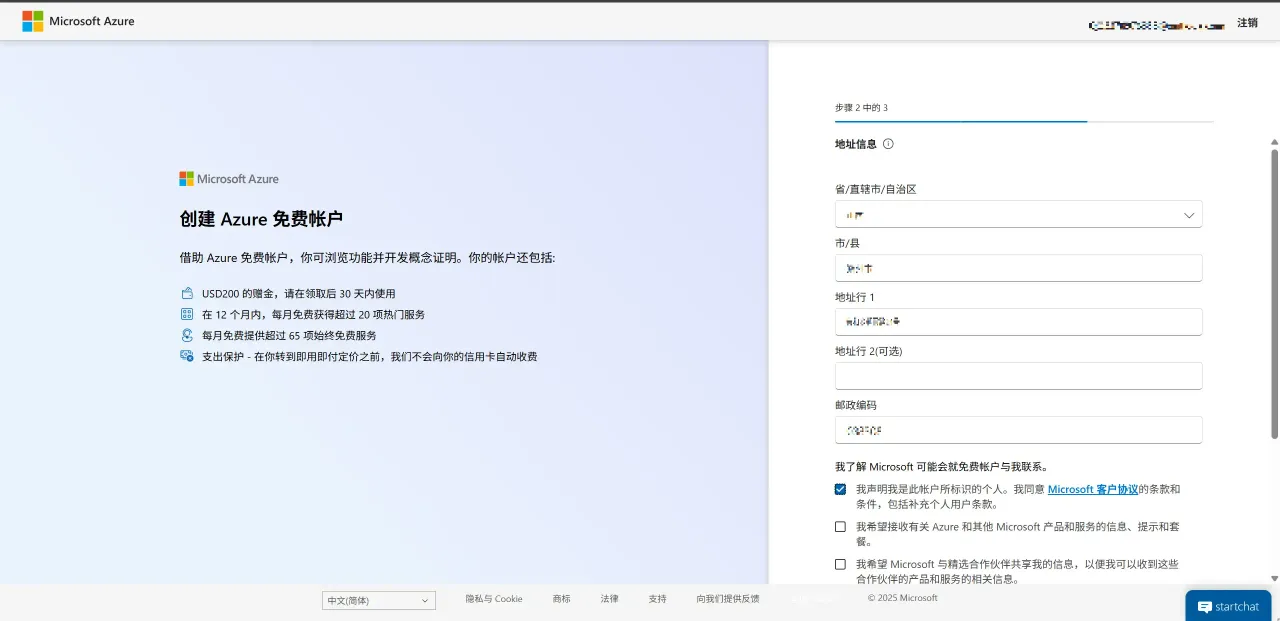Click the 创建 Azure 免费帐户 heading
This screenshot has height=621, width=1280.
[261, 219]
